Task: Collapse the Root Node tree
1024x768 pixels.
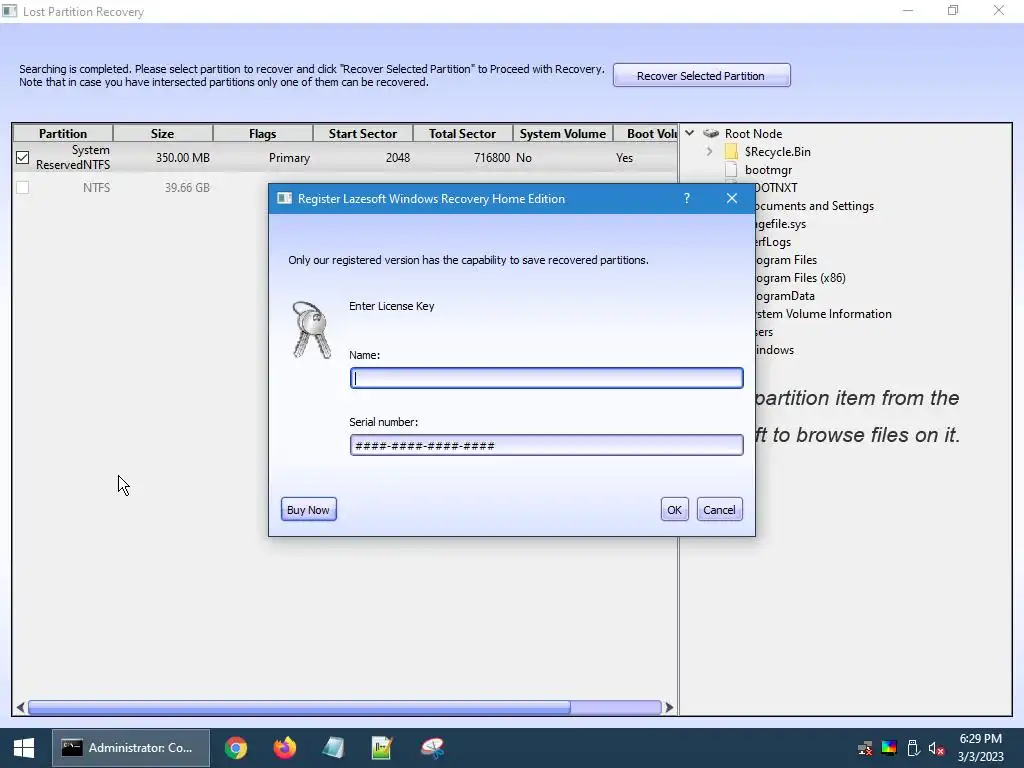Action: point(690,133)
